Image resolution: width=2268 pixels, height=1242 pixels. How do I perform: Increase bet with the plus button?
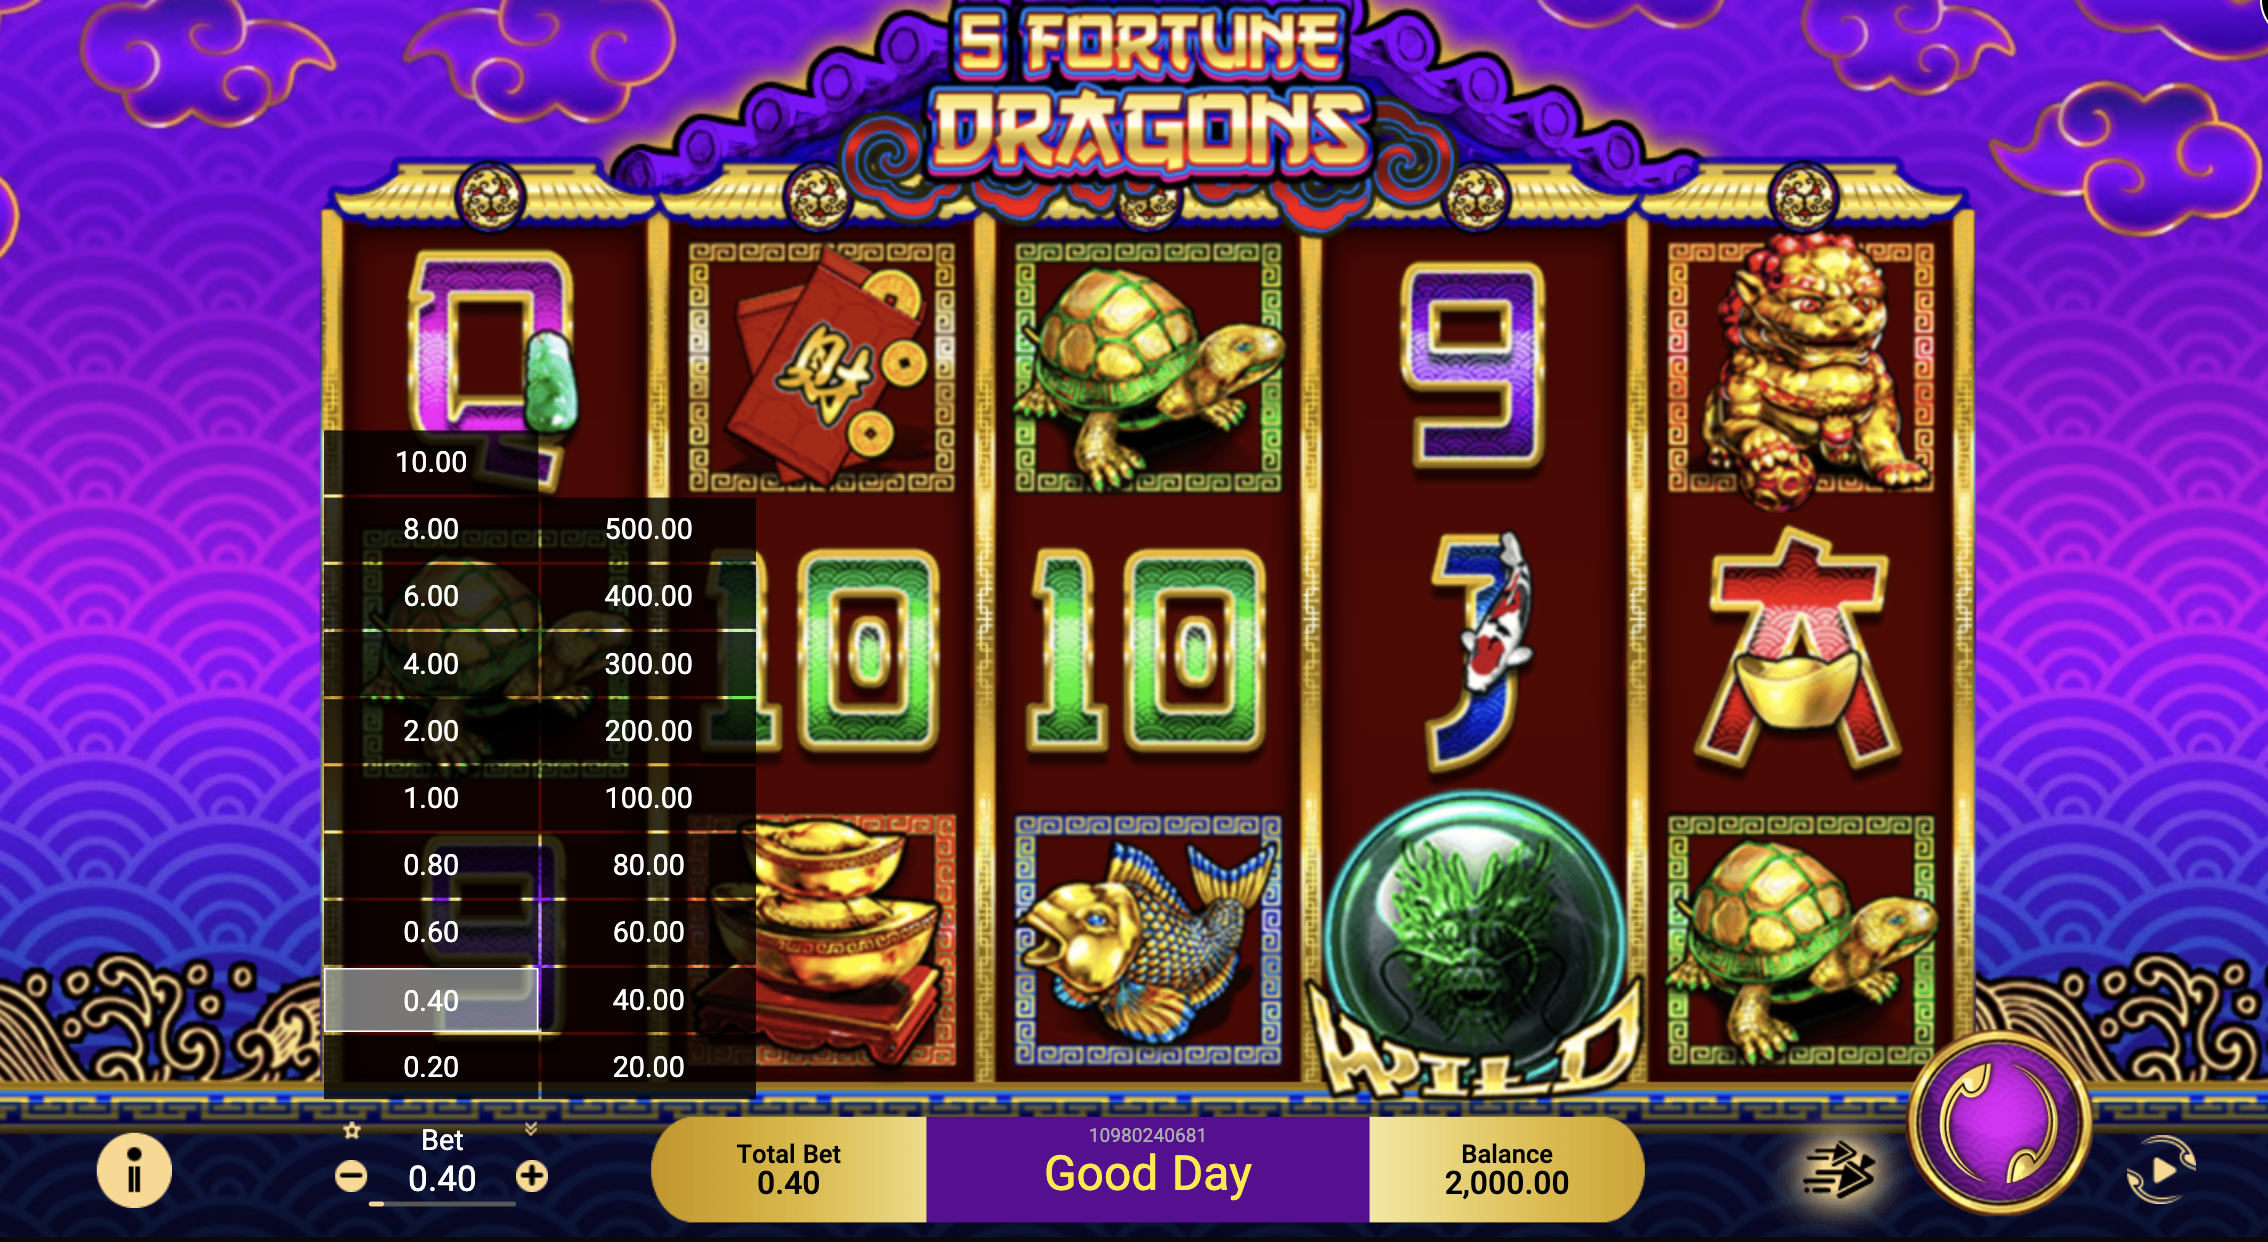[532, 1176]
